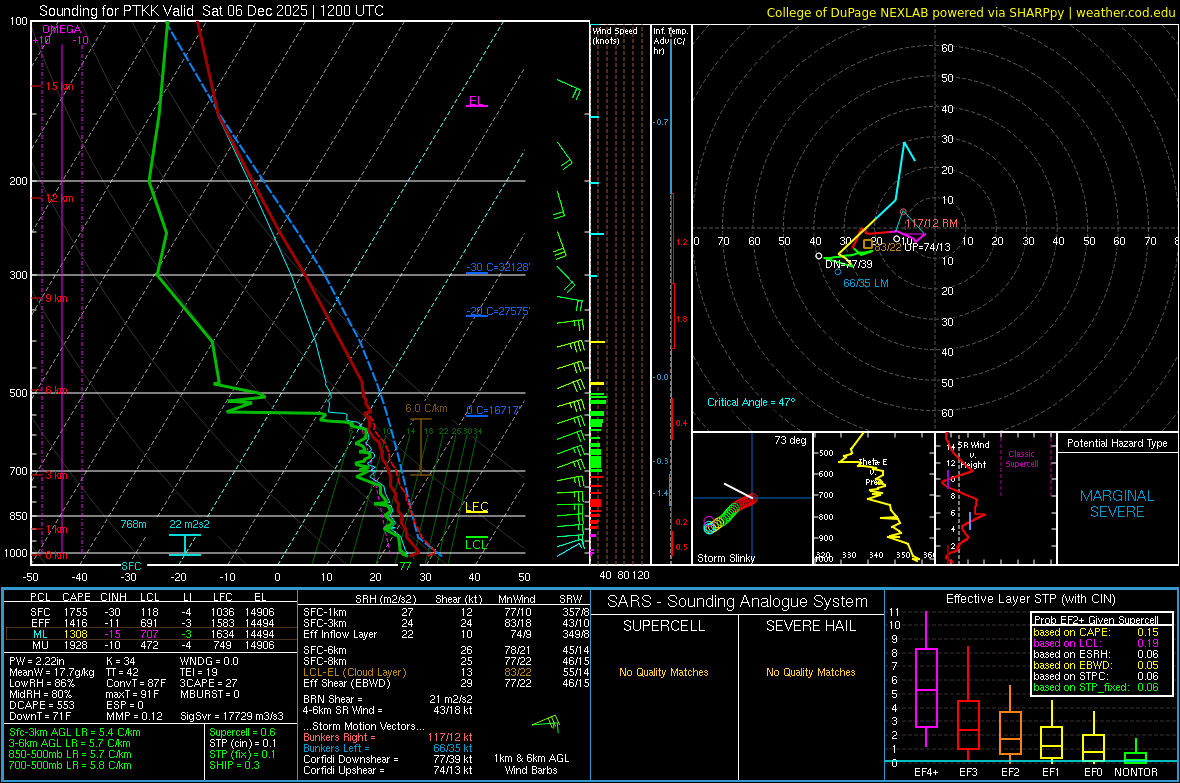Click the 'SigSvr = 17729 m3/s3' value
This screenshot has height=783, width=1180.
pyautogui.click(x=232, y=716)
